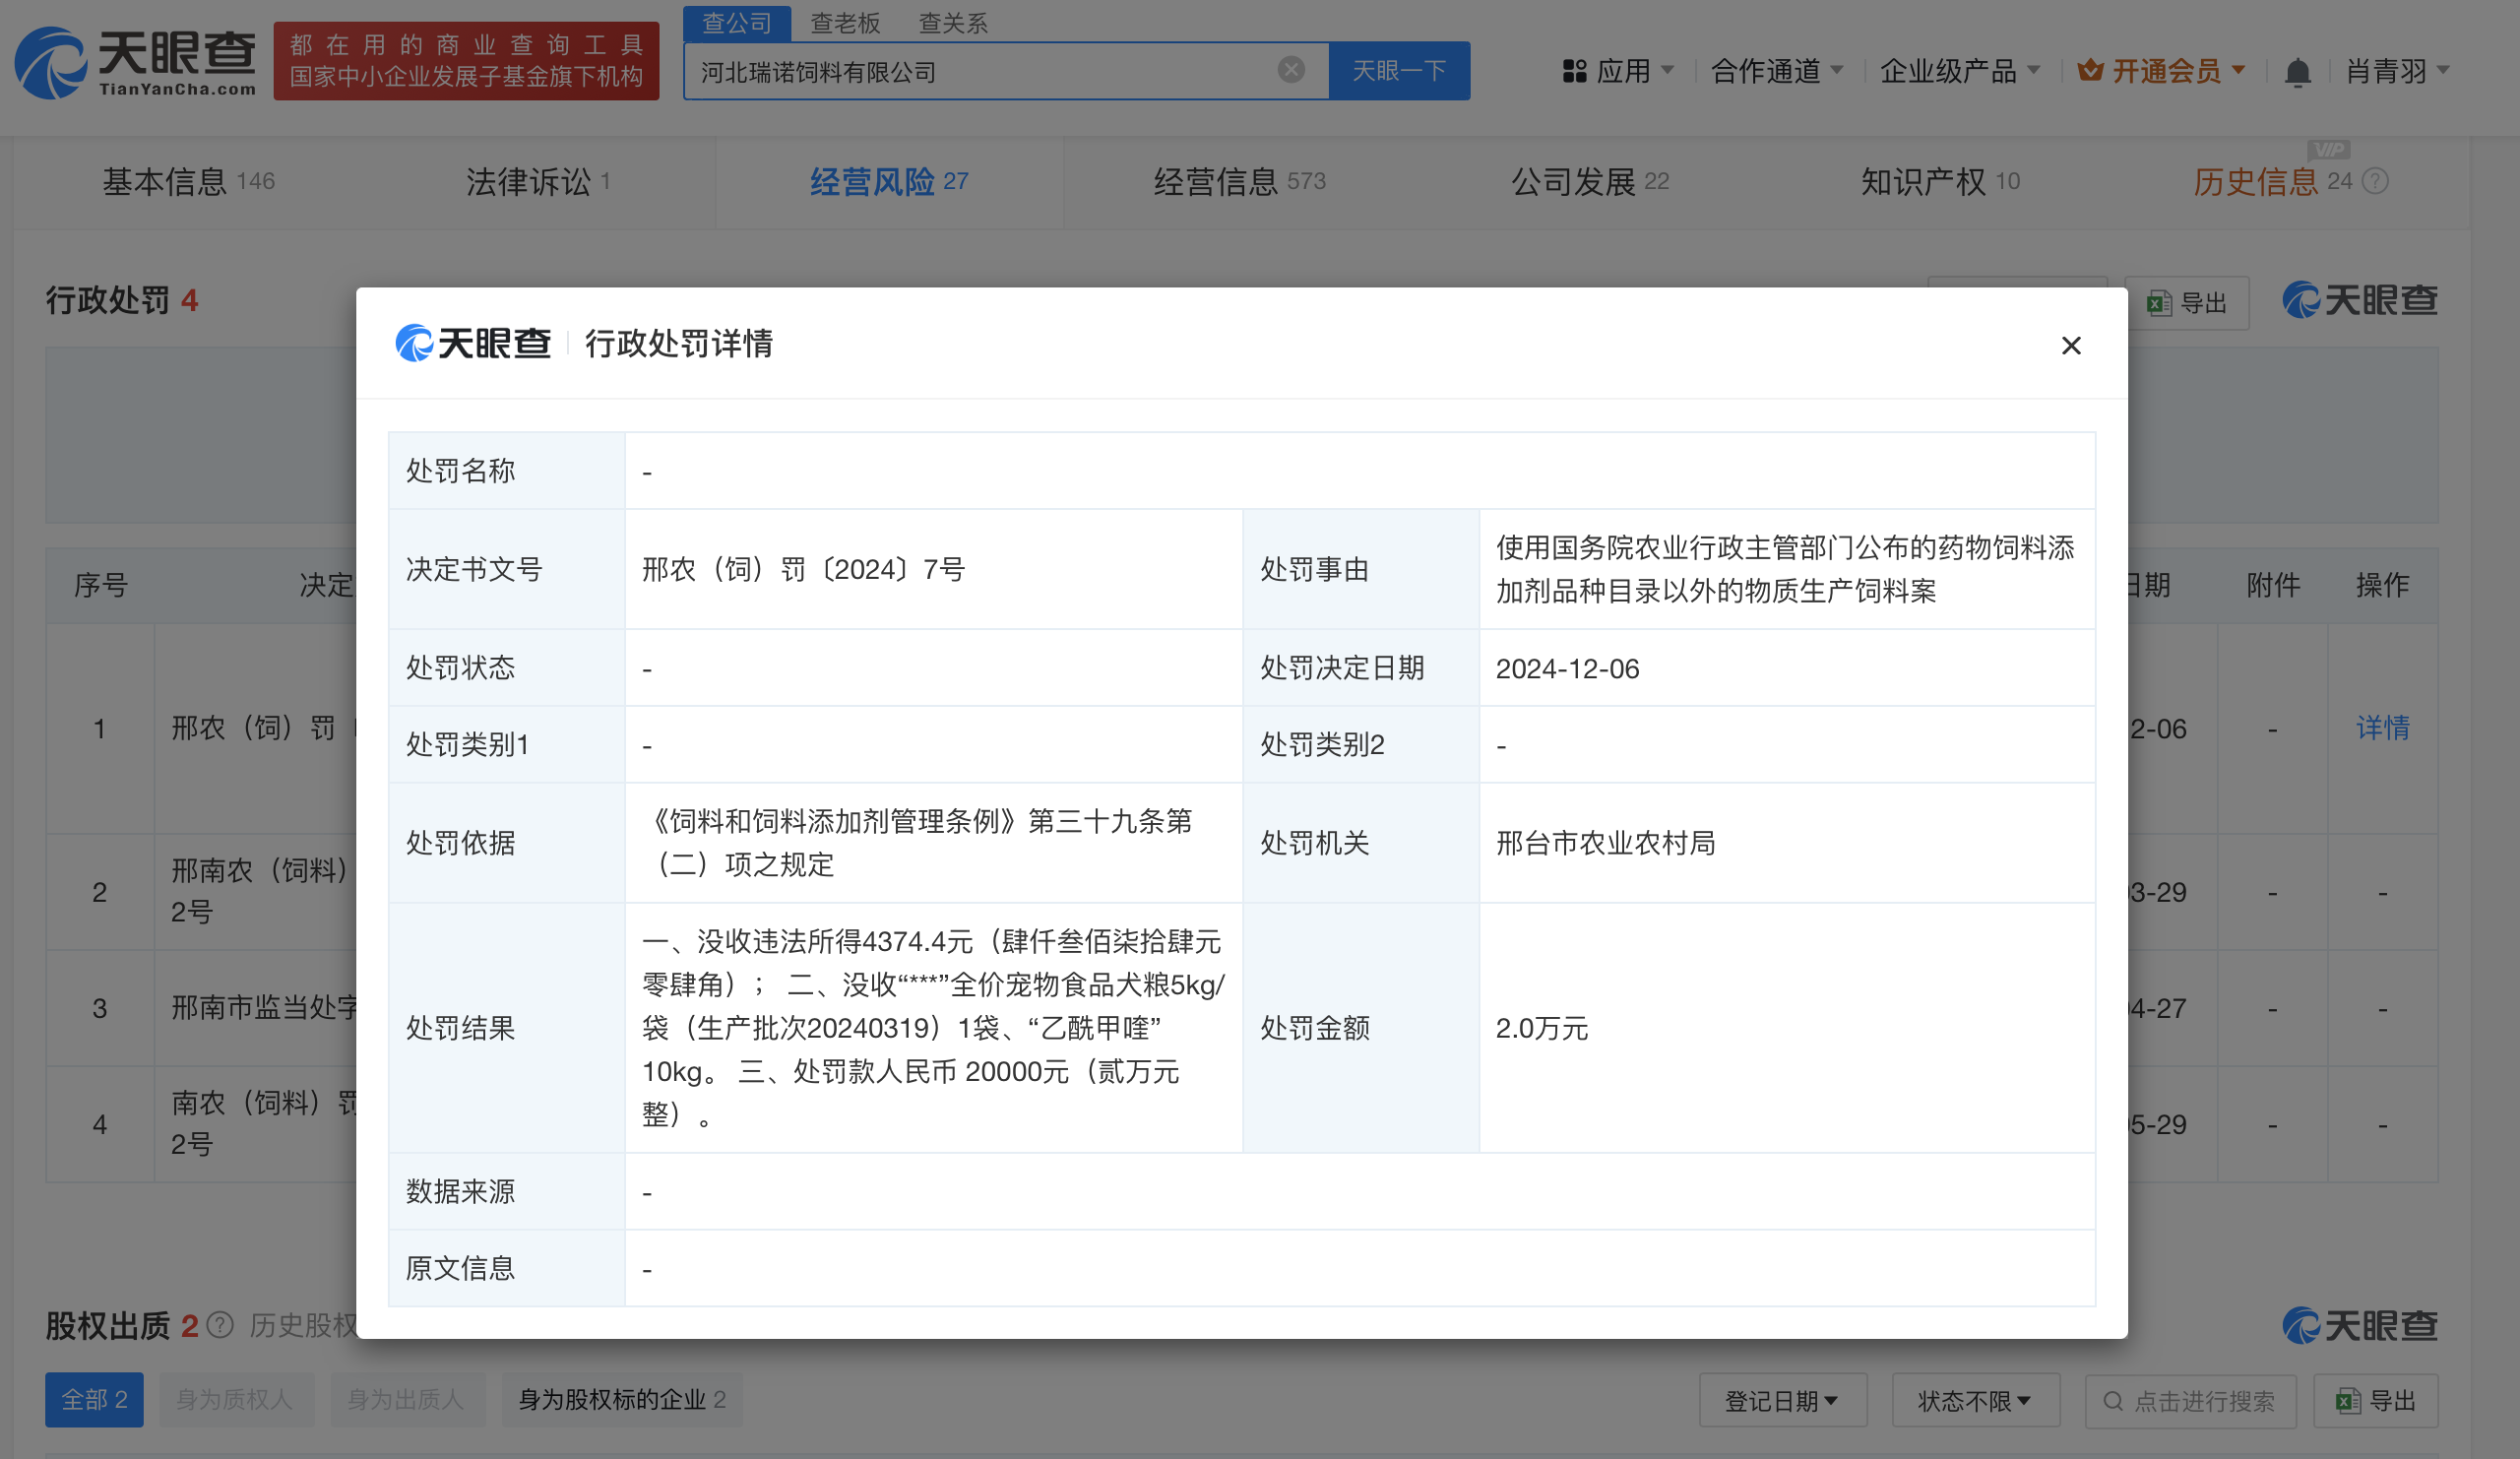The image size is (2520, 1459).
Task: Click 点击进行搜索 search field
Action: click(2190, 1400)
